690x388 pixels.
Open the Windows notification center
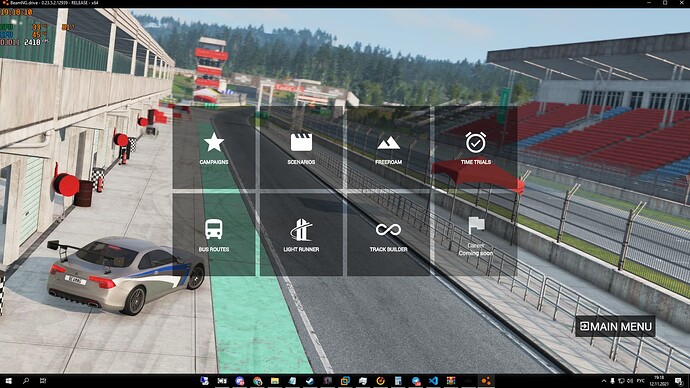pyautogui.click(x=679, y=381)
